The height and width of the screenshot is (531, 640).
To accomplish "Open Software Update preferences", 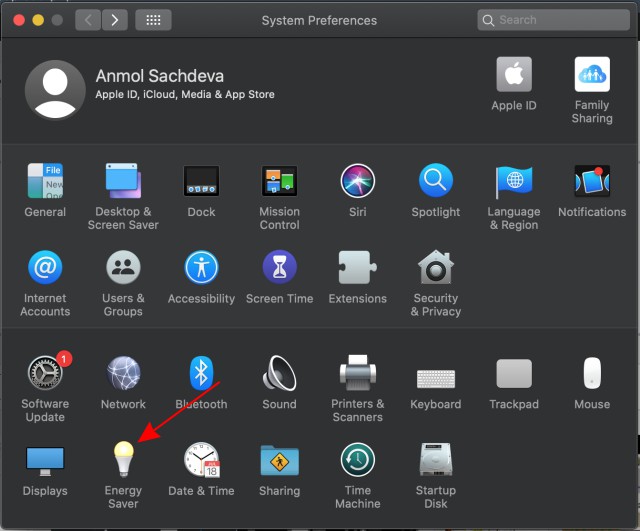I will click(x=45, y=373).
